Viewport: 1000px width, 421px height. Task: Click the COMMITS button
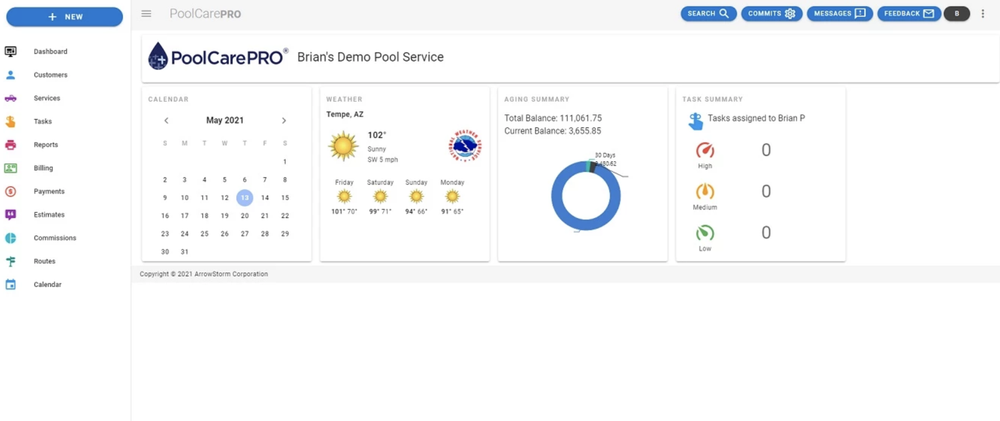(x=772, y=13)
